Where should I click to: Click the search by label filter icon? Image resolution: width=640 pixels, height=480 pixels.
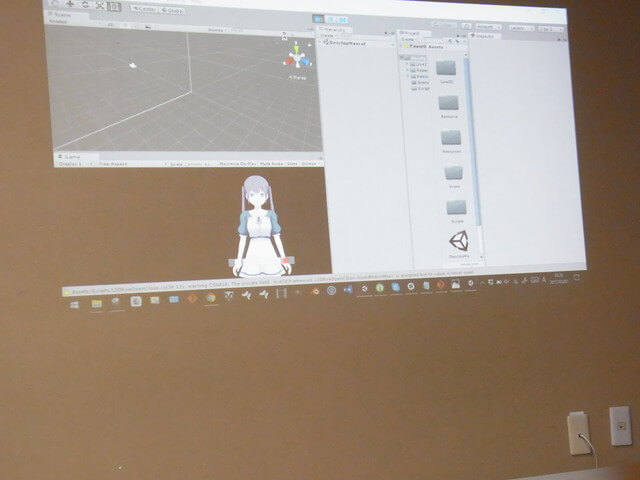pos(457,41)
